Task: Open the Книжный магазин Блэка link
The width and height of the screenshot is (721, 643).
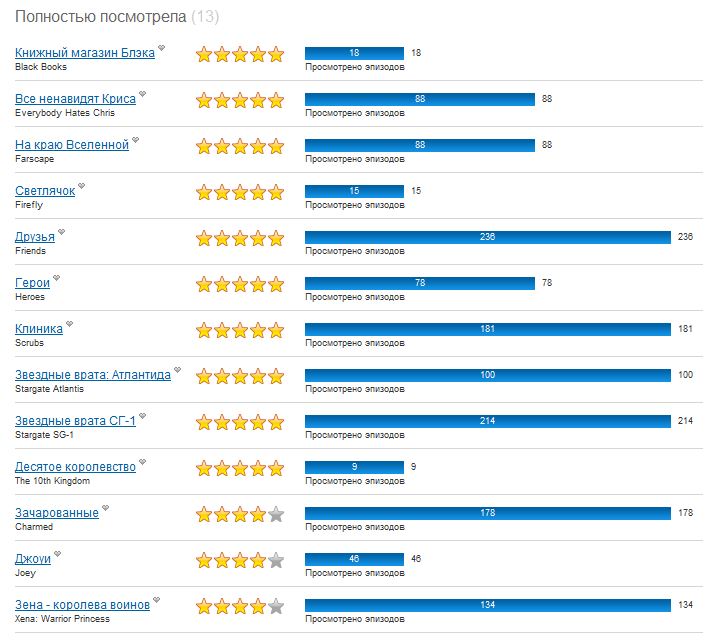Action: 85,53
